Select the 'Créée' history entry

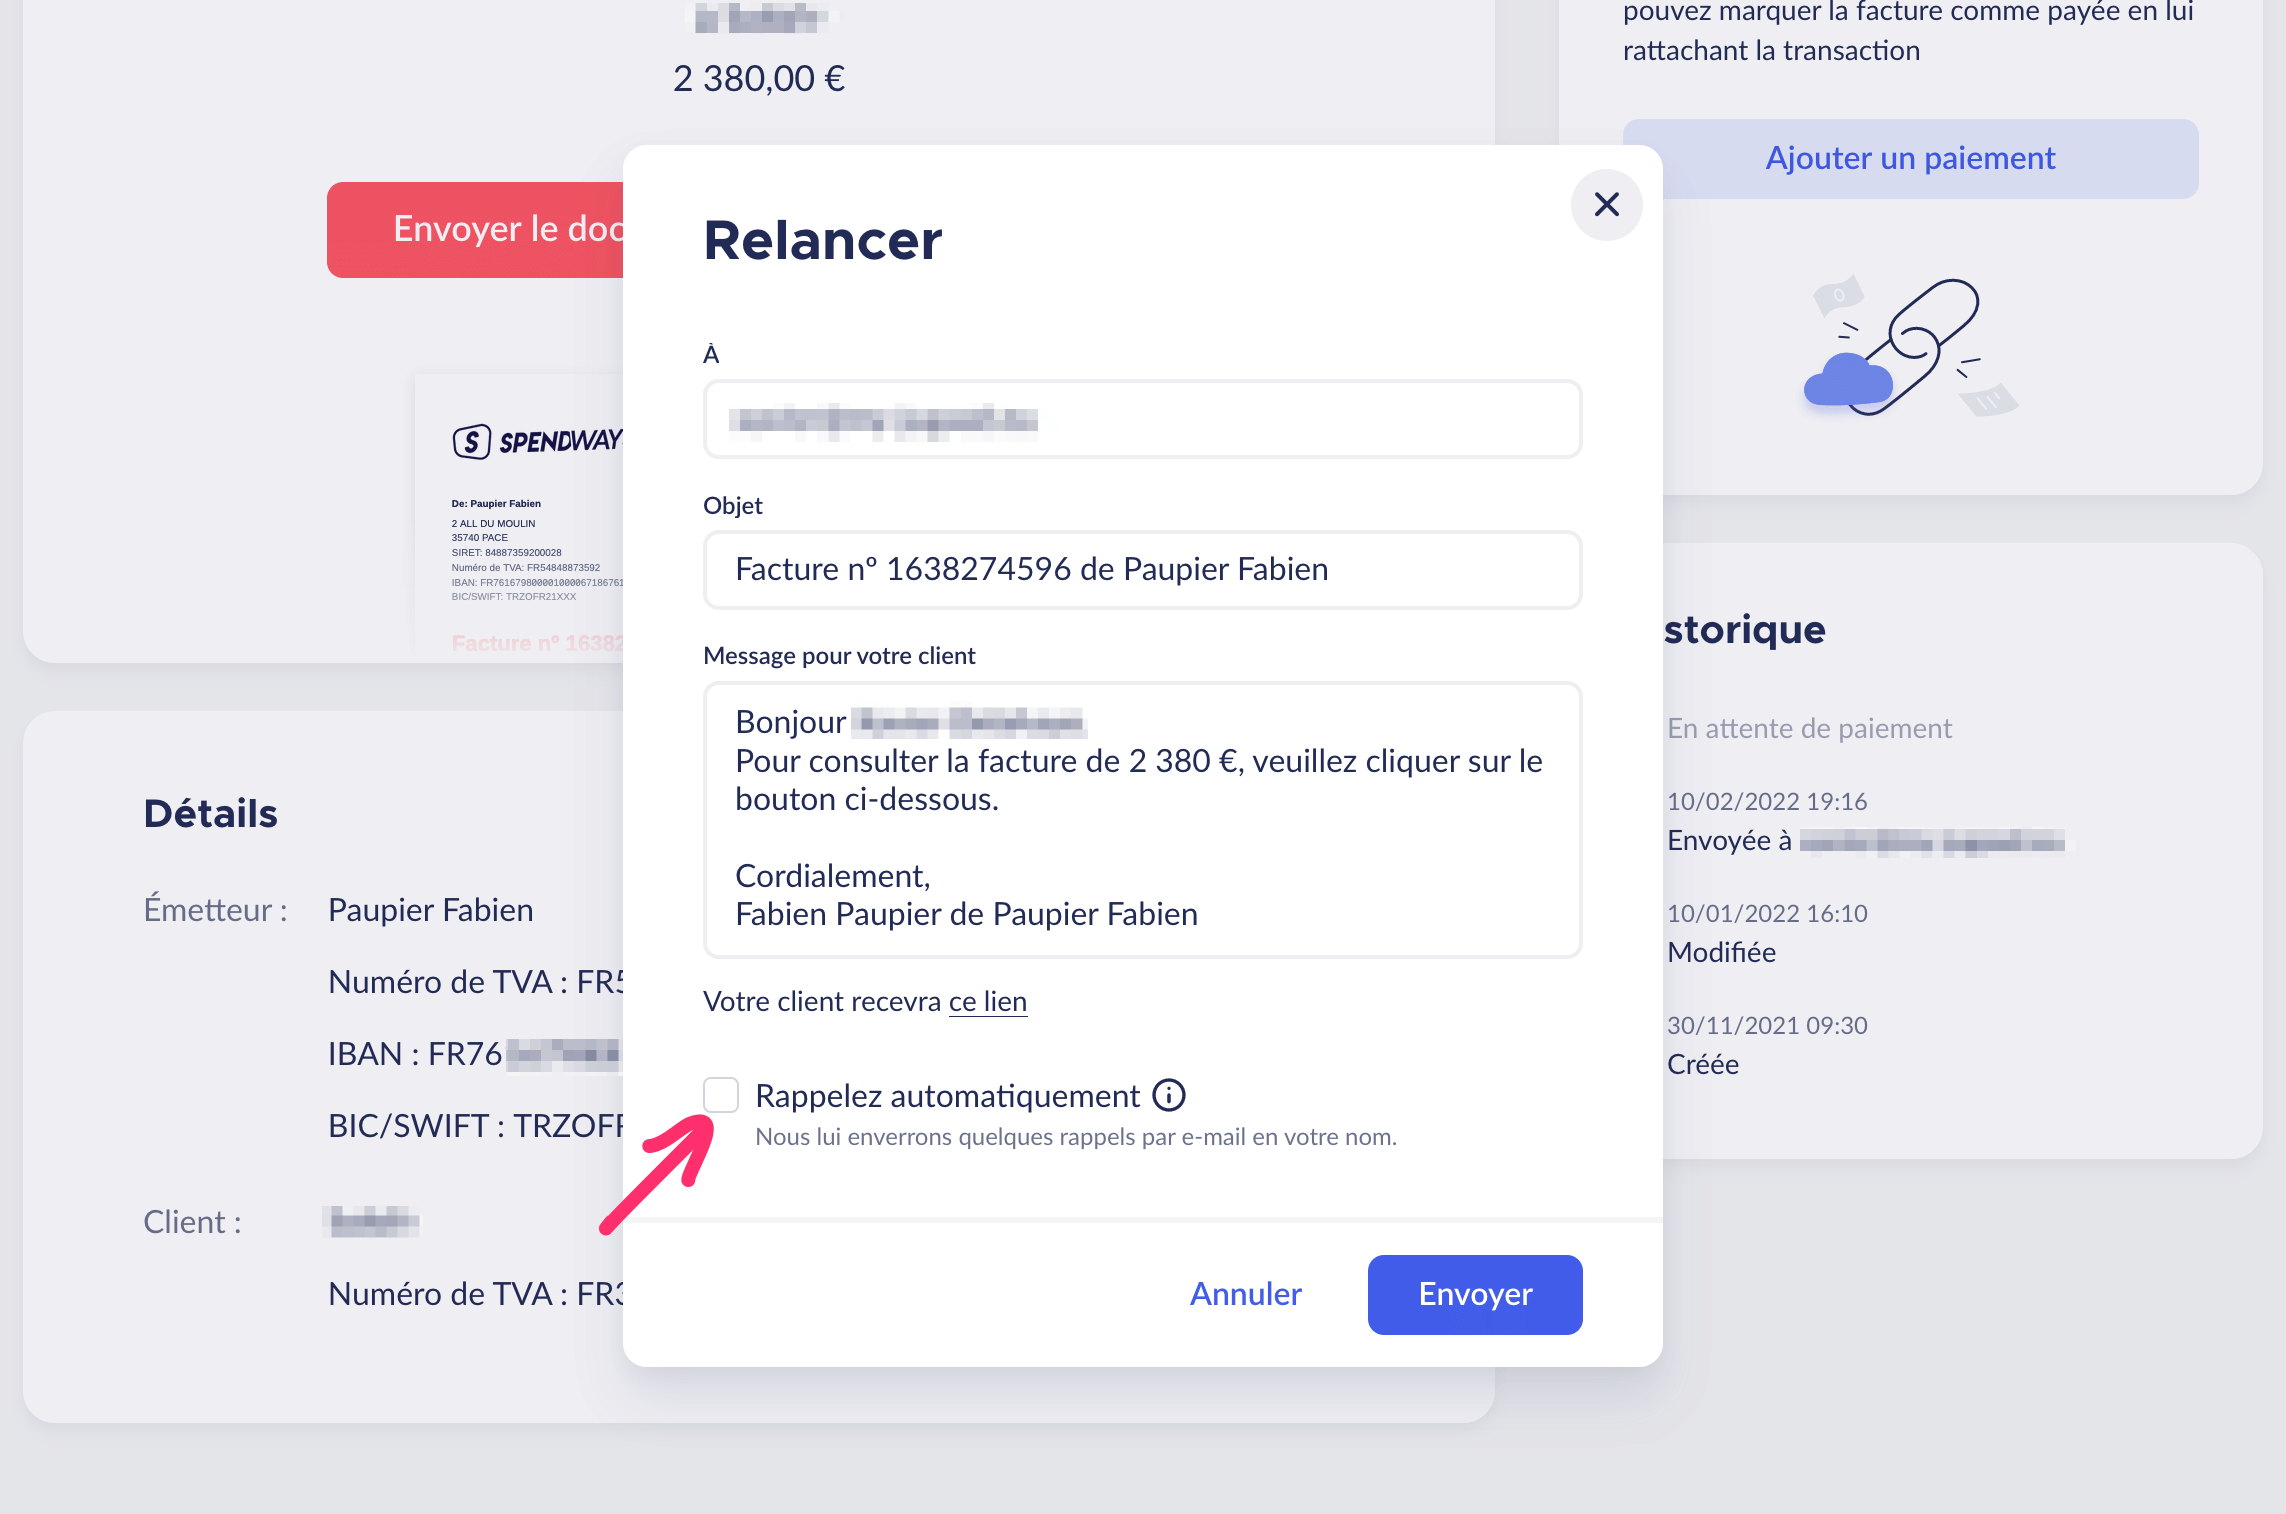pos(1703,1064)
